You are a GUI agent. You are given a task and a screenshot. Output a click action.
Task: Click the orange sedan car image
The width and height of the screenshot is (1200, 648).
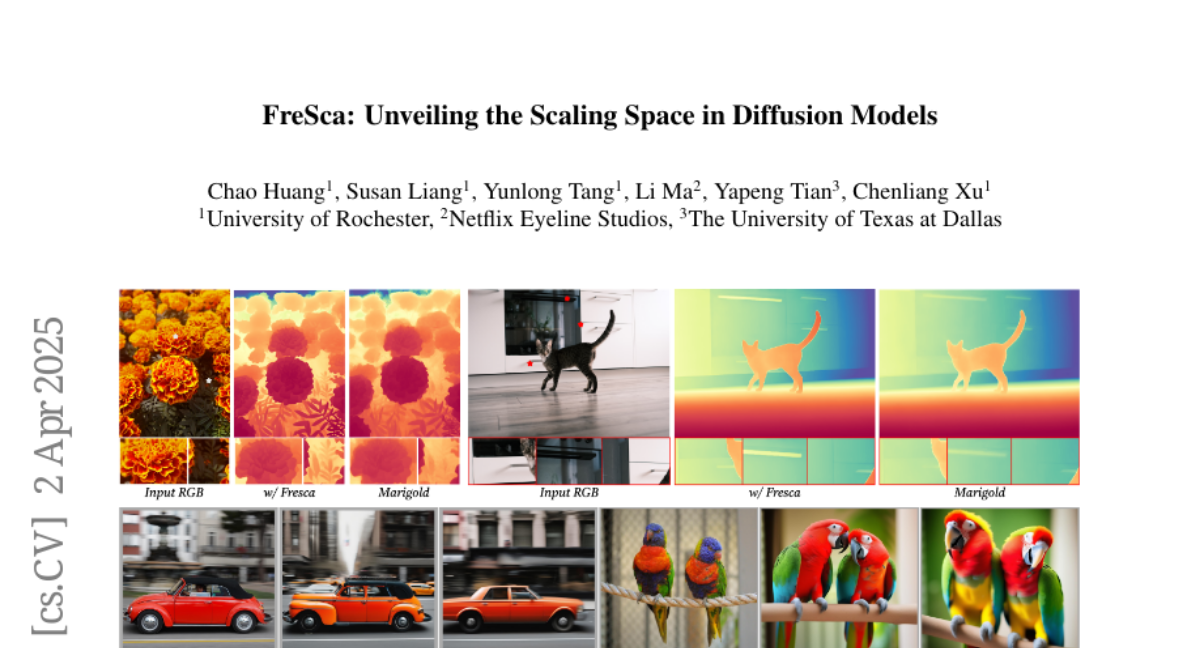click(x=517, y=577)
